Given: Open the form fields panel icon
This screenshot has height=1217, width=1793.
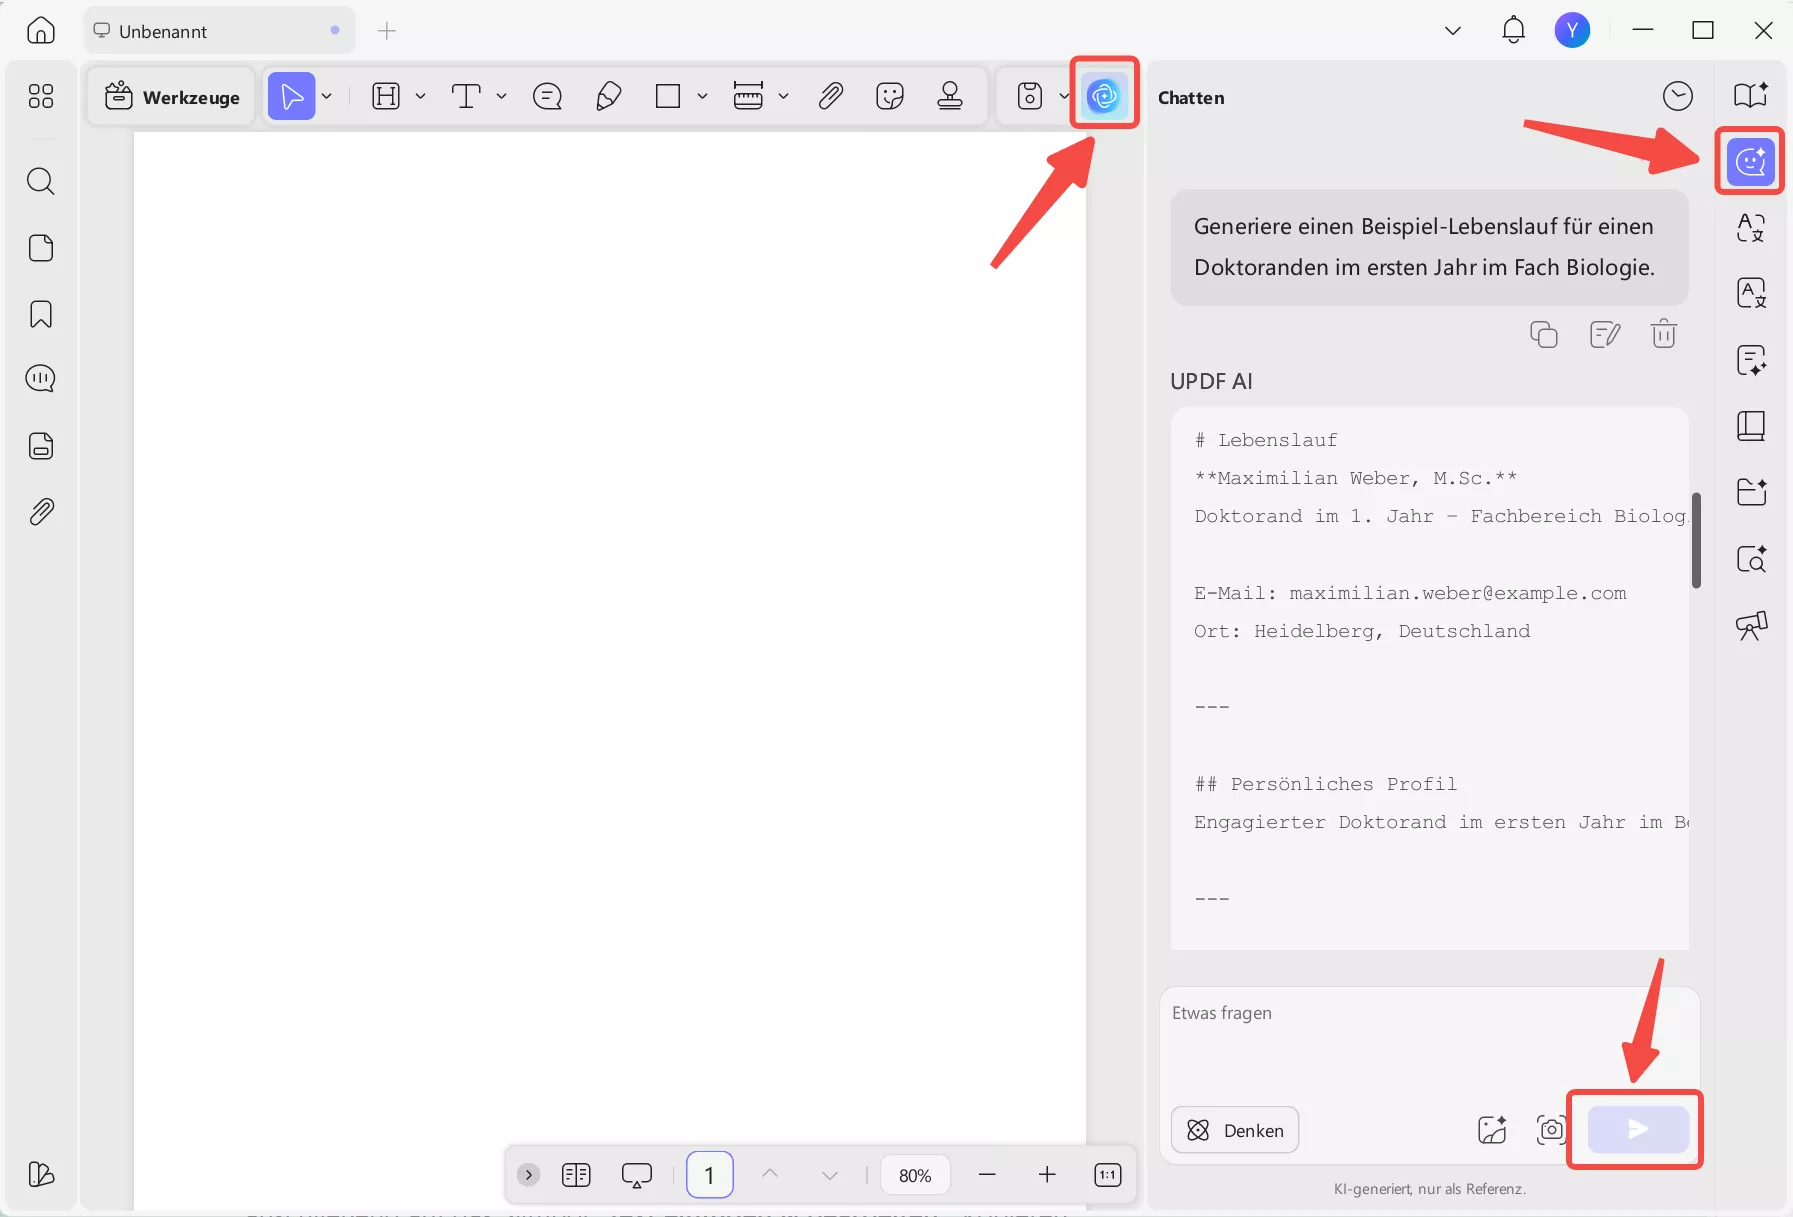Looking at the screenshot, I should pos(41,446).
